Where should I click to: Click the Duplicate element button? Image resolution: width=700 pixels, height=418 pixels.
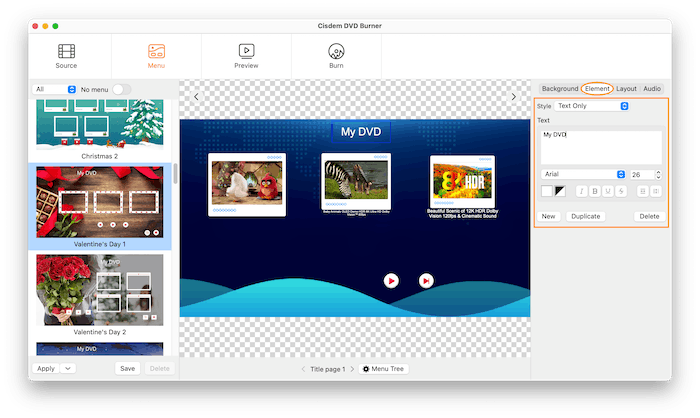(585, 216)
